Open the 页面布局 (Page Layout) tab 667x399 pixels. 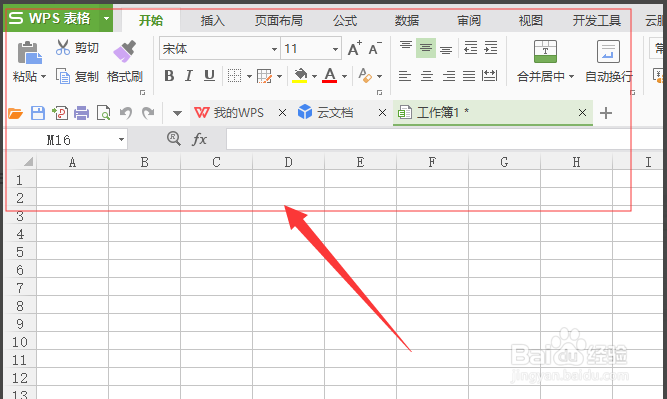pyautogui.click(x=279, y=20)
